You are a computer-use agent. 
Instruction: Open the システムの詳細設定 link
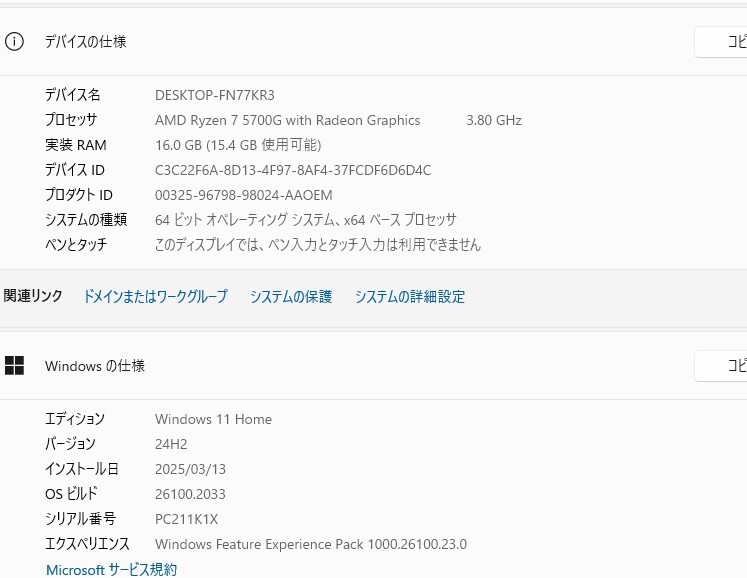(410, 296)
